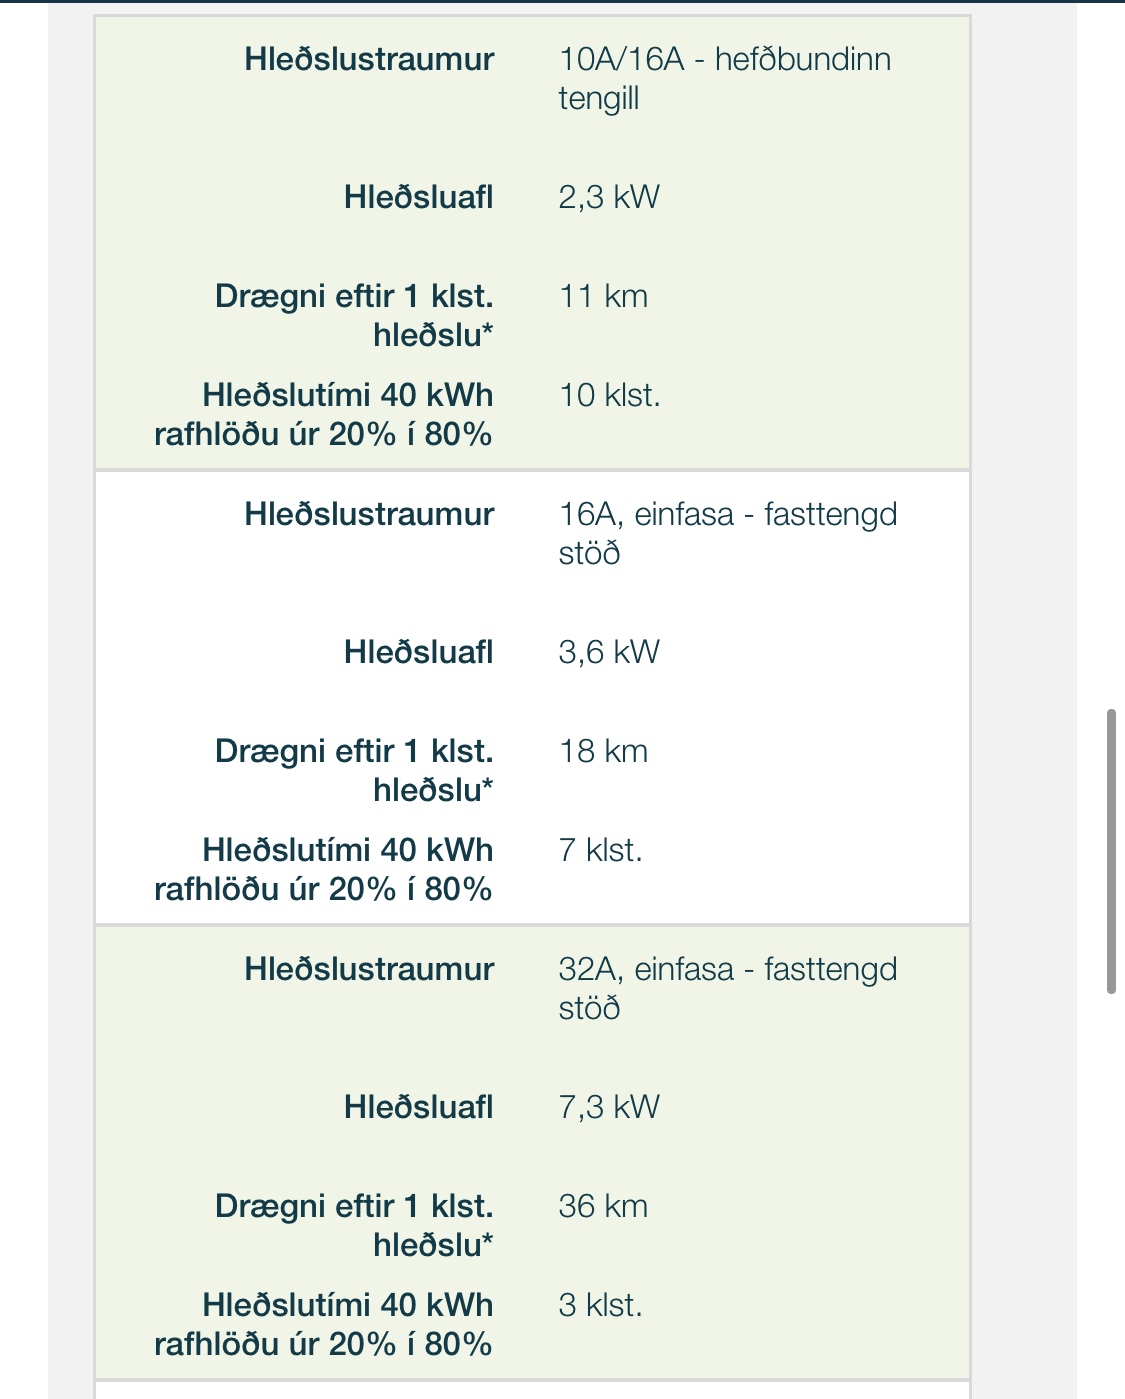Click the Hleðslustraumur label beside 32A, einfasa
1125x1399 pixels.
click(x=369, y=969)
